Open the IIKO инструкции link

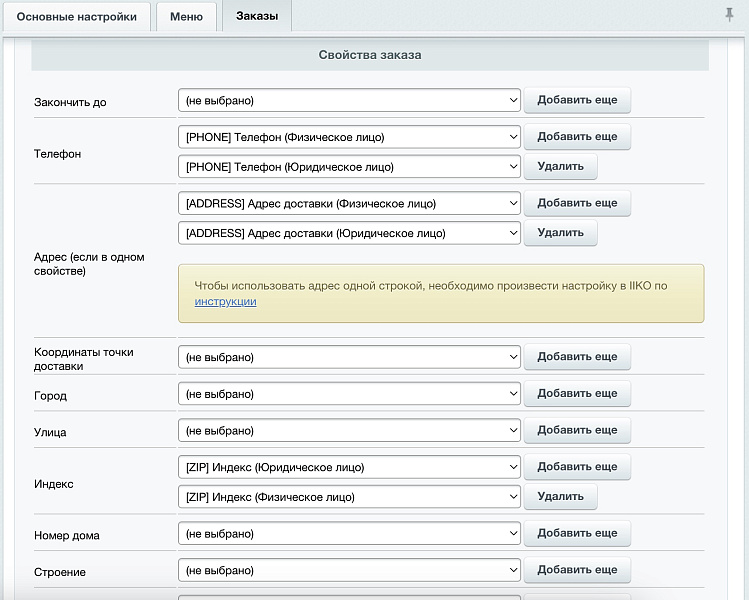[x=225, y=301]
